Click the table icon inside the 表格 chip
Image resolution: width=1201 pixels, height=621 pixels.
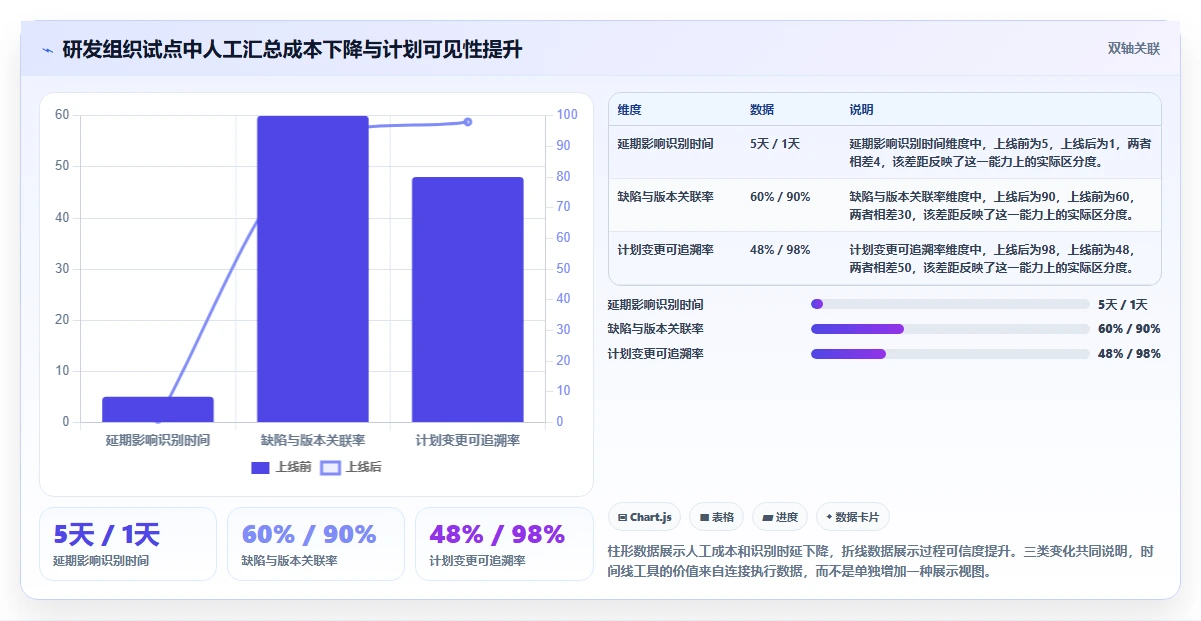[704, 517]
